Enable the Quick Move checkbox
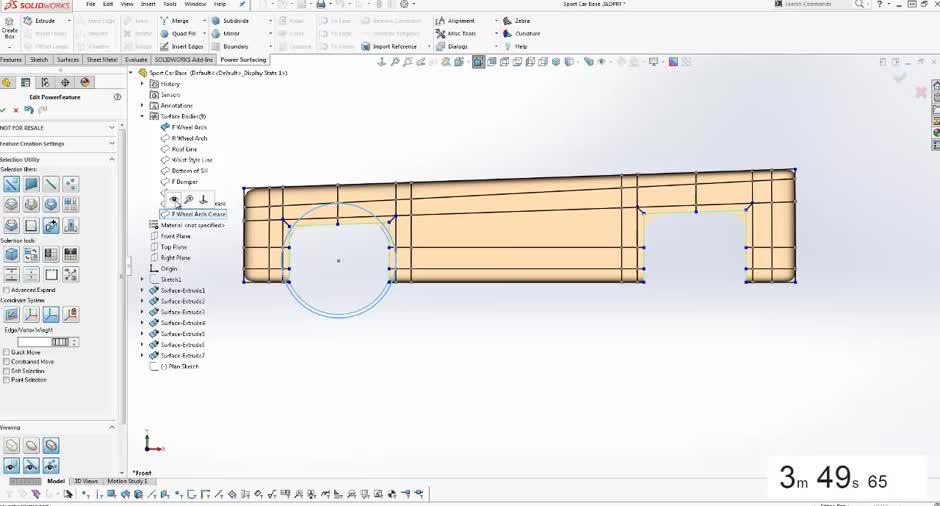The width and height of the screenshot is (940, 506). click(7, 352)
